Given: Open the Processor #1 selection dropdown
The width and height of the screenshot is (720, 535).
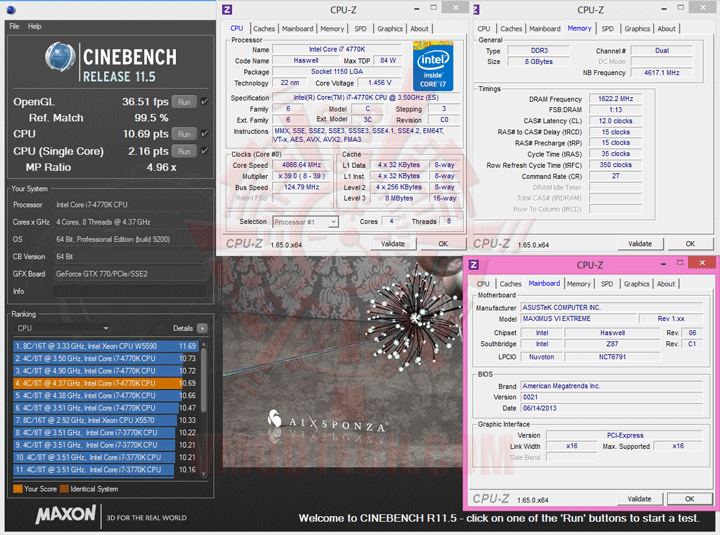Looking at the screenshot, I should click(305, 222).
